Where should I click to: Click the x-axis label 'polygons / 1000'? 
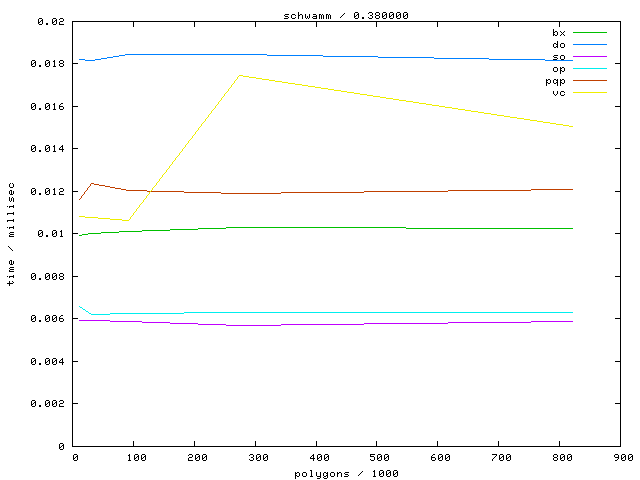click(345, 473)
